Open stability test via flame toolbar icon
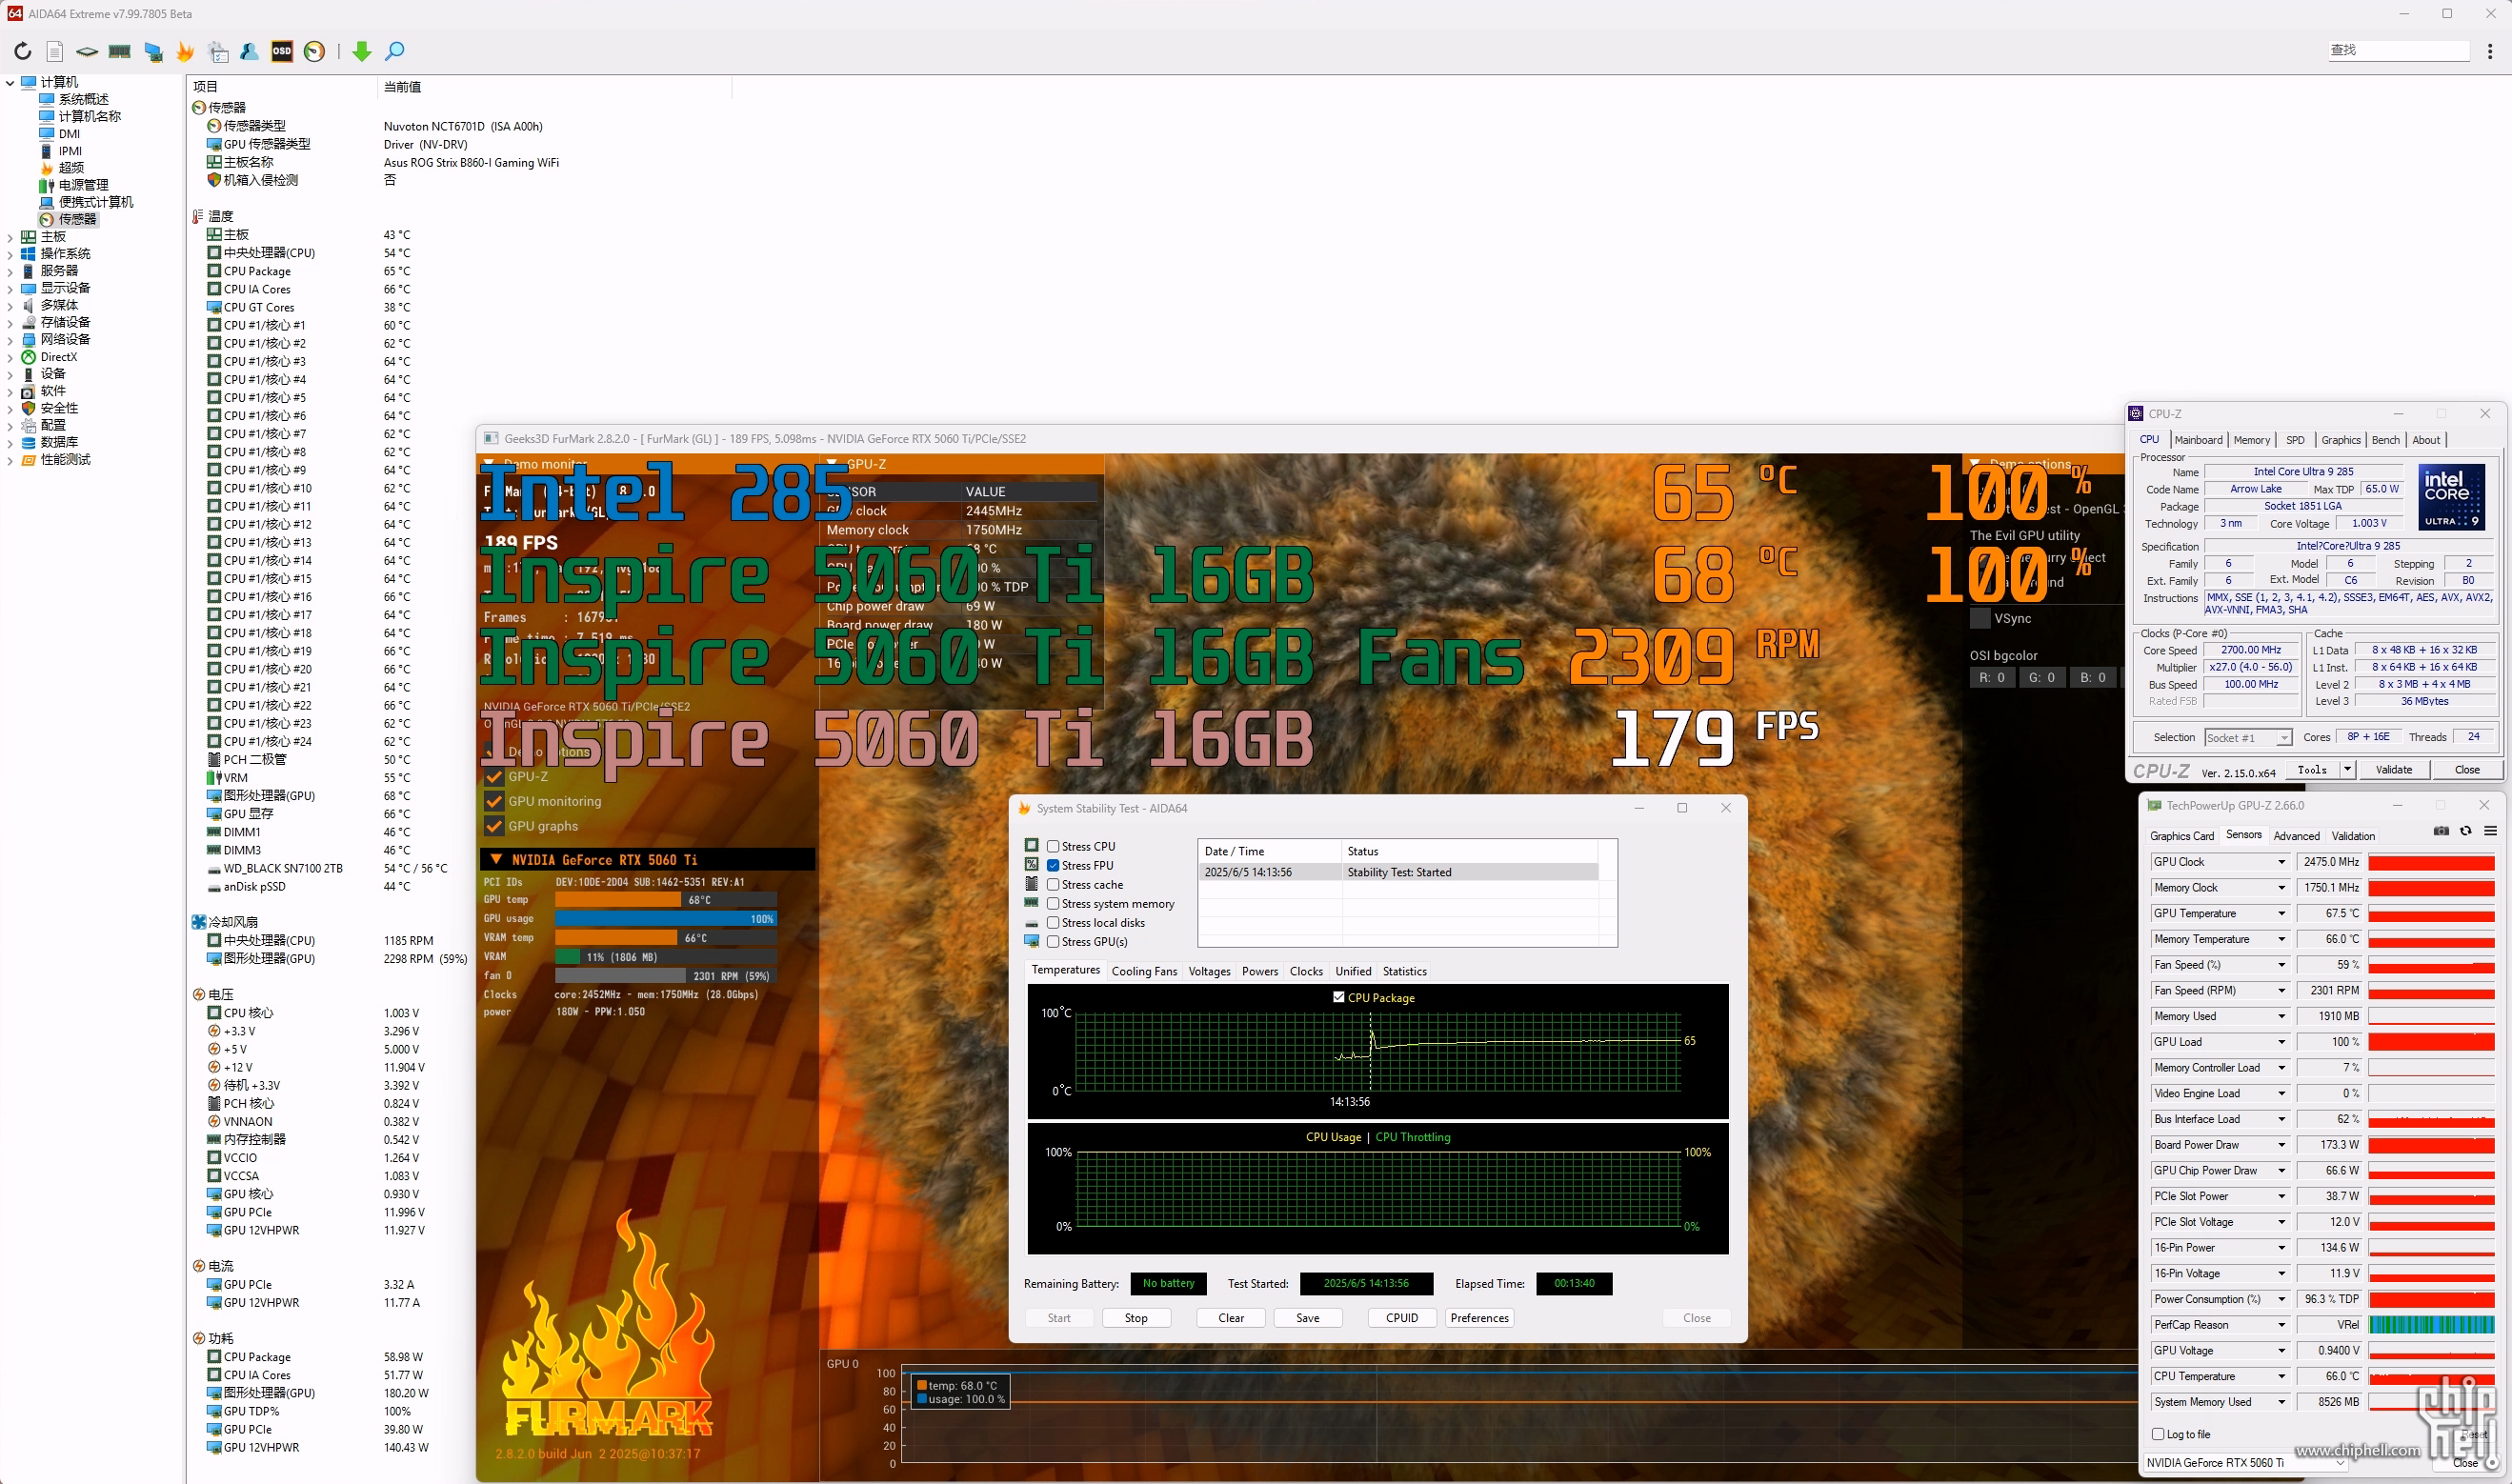The image size is (2512, 1484). 185,51
